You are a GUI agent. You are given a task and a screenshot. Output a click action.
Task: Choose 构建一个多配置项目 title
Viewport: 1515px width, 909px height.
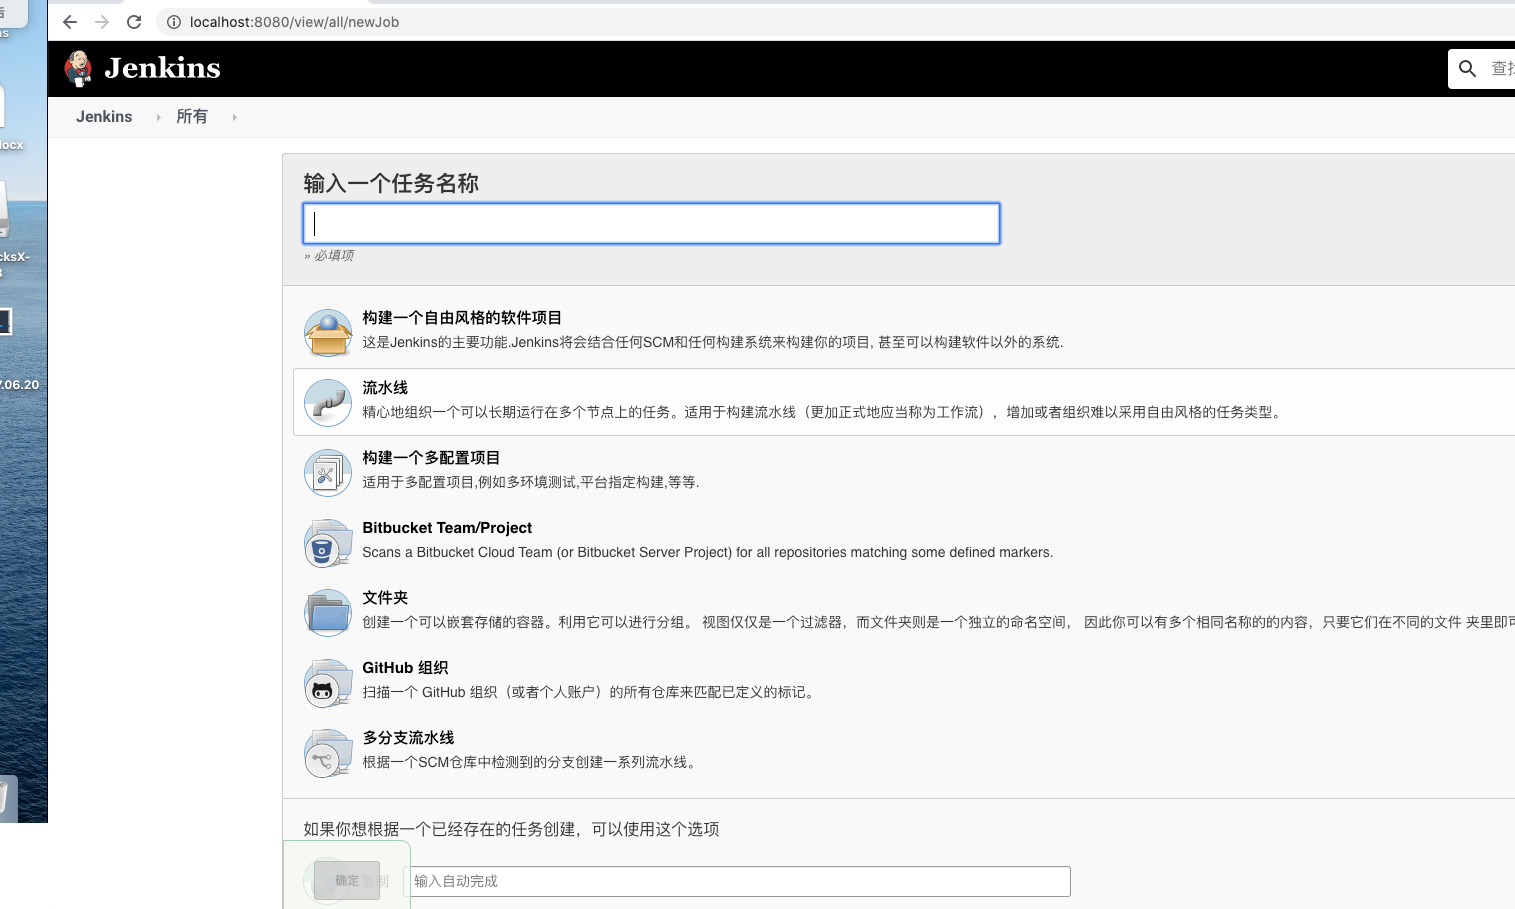[x=431, y=458]
